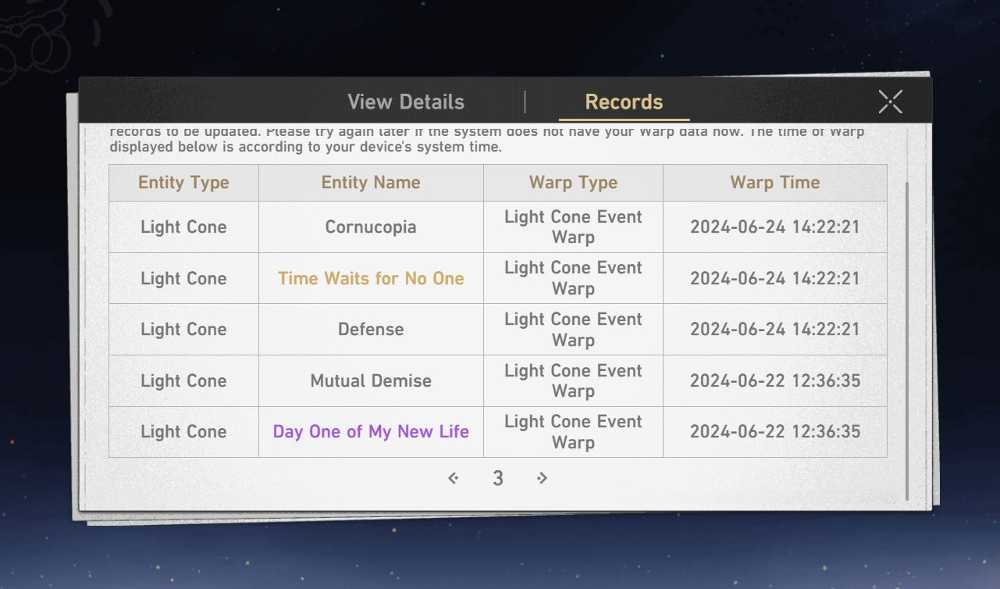Switch to the View Details tab
The width and height of the screenshot is (1000, 589).
tap(406, 102)
